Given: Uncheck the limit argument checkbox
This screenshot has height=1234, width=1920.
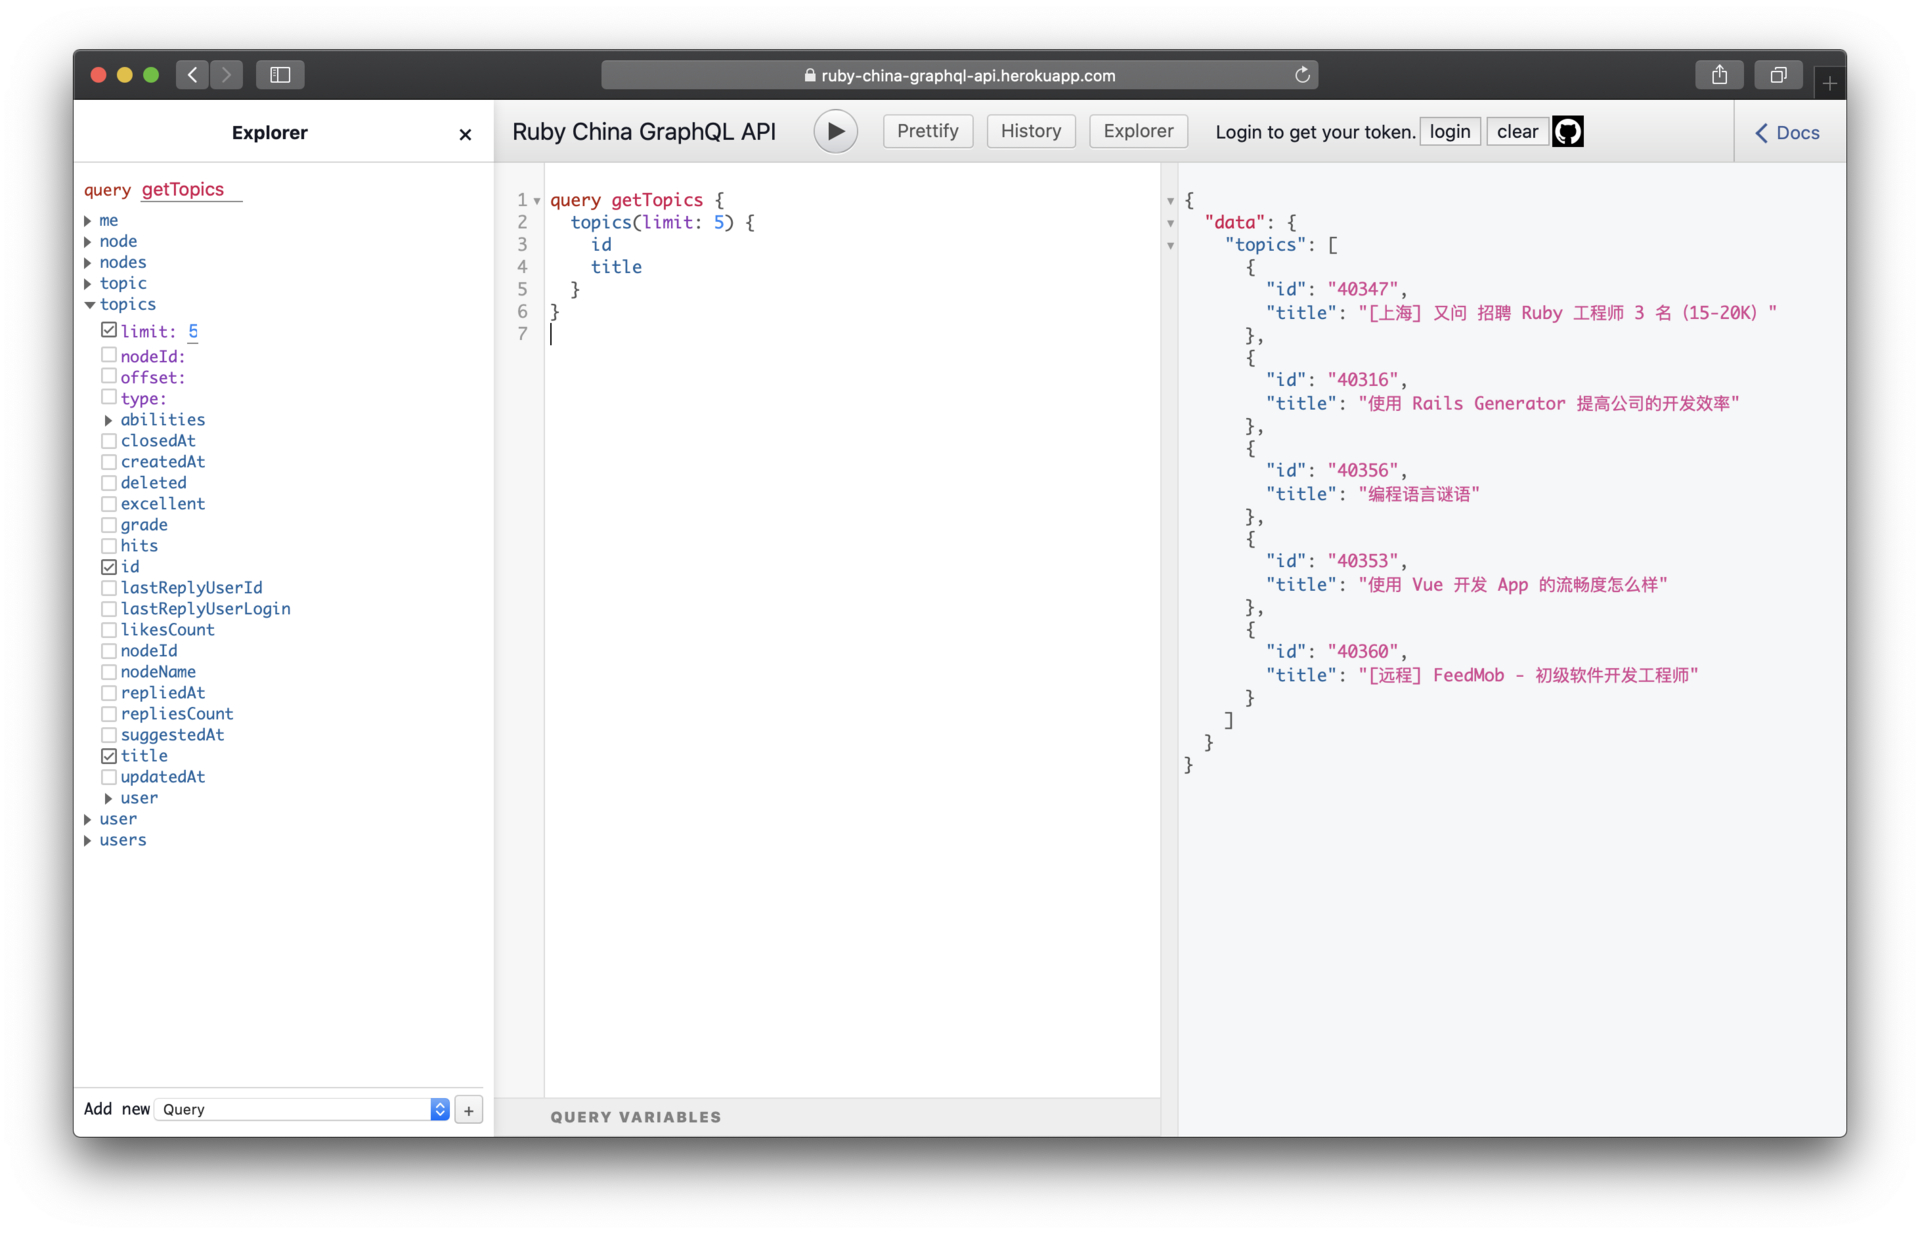Looking at the screenshot, I should click(109, 330).
